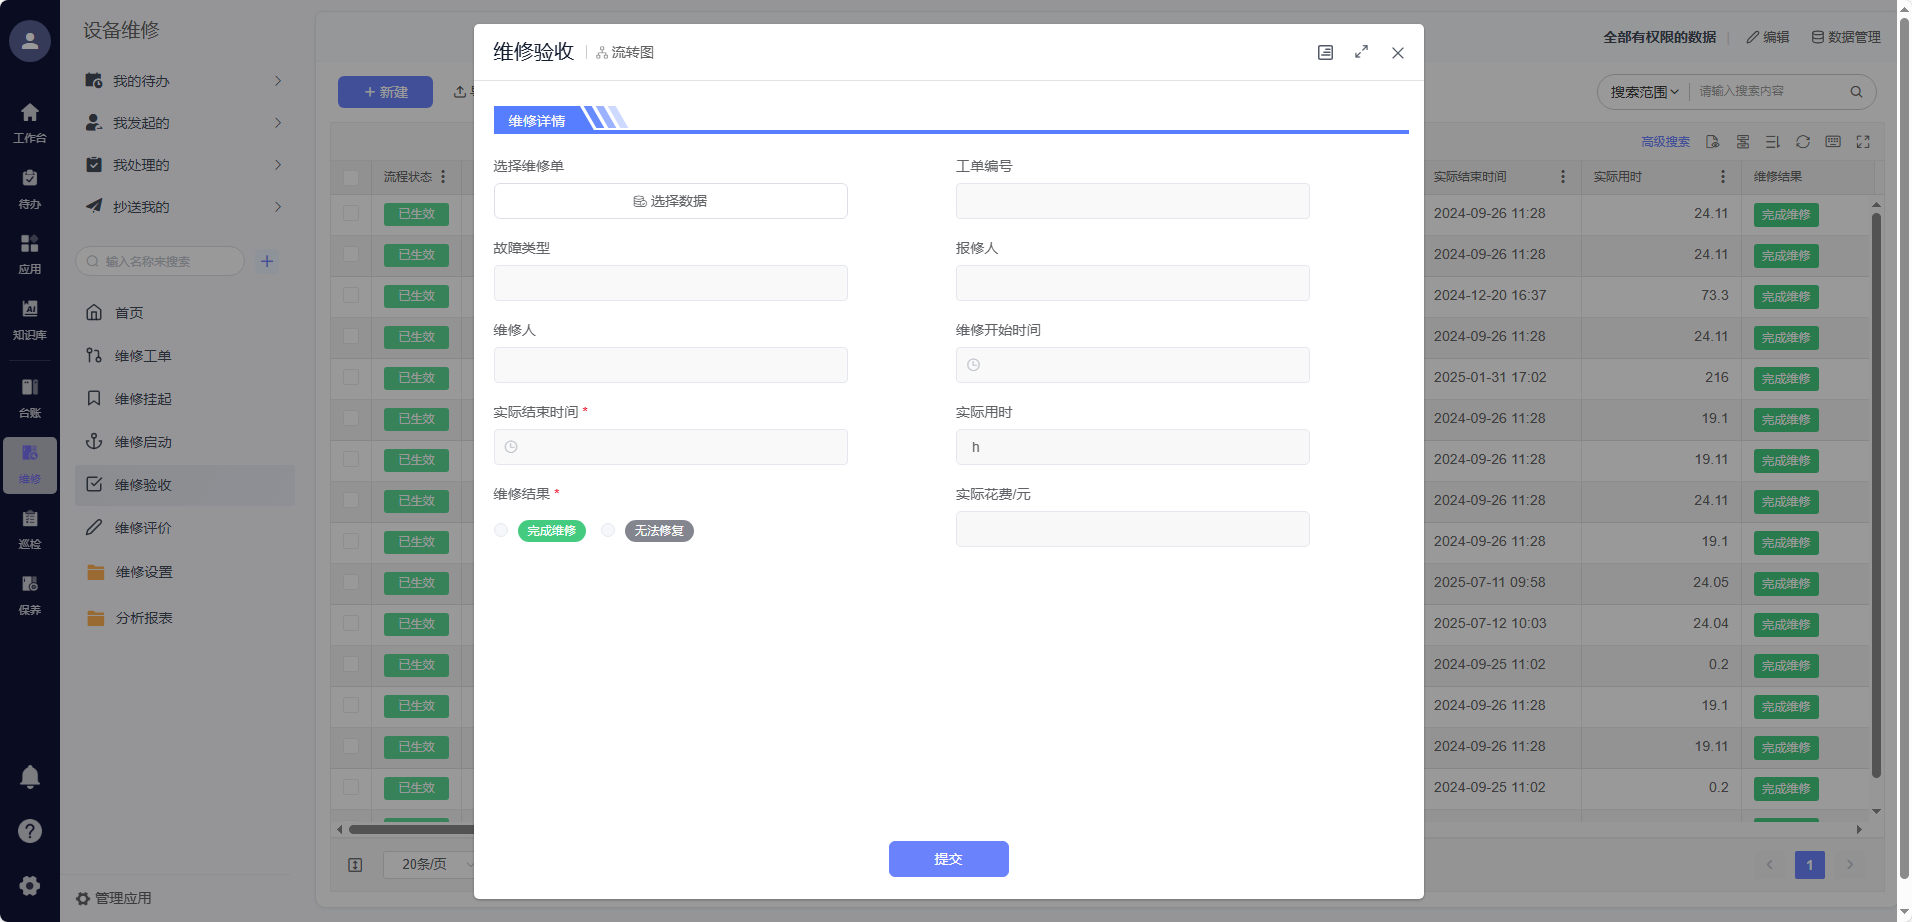Click the refresh icon above table
Image resolution: width=1912 pixels, height=922 pixels.
coord(1802,142)
